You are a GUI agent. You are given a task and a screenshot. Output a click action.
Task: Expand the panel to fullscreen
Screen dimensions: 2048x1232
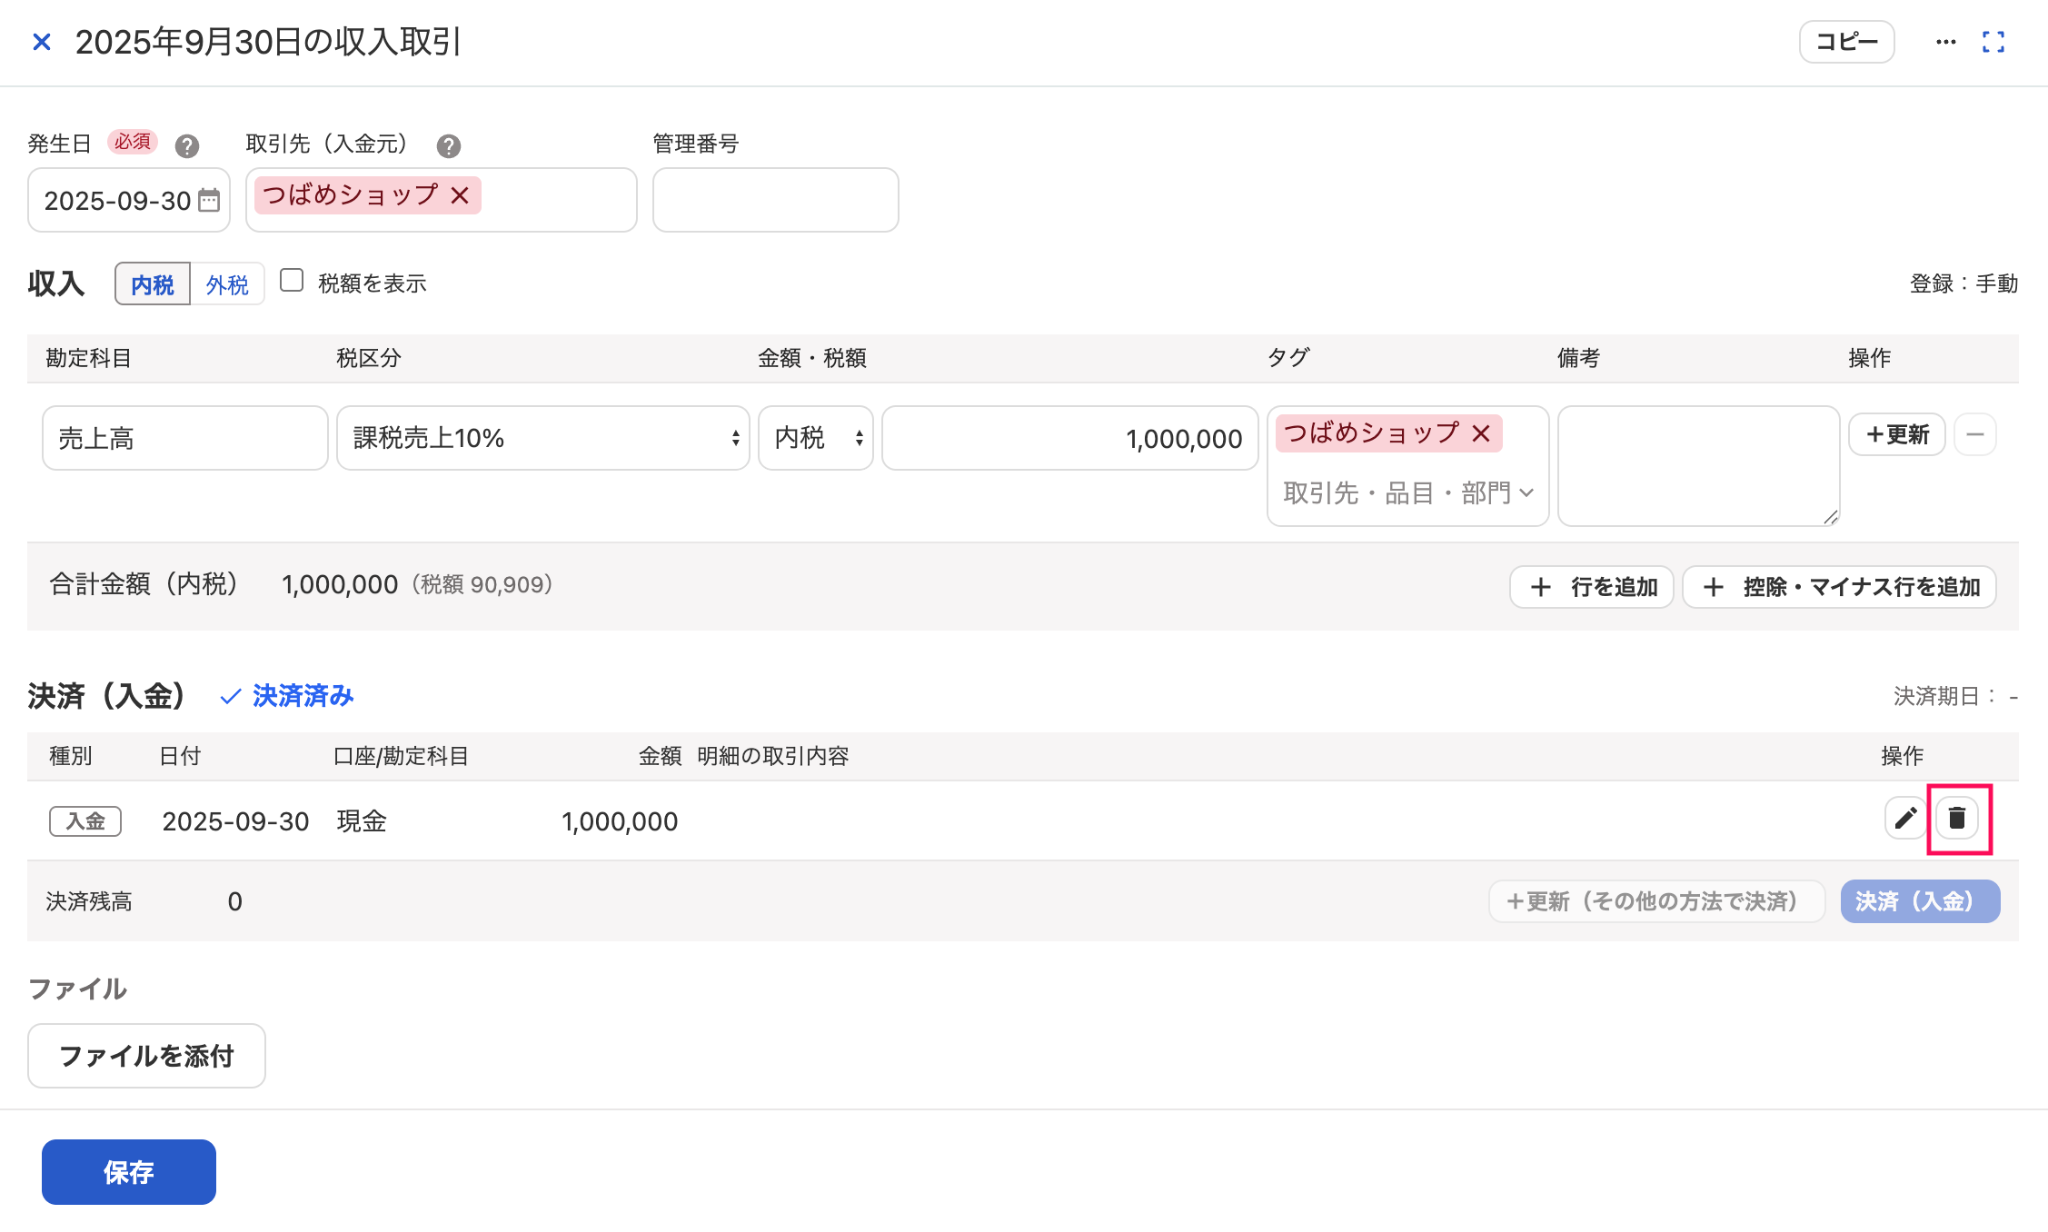pyautogui.click(x=1993, y=42)
